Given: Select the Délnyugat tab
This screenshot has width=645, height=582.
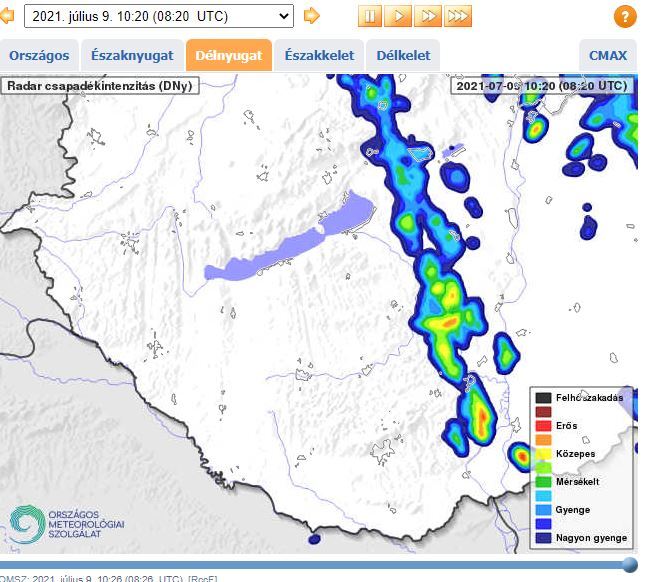Looking at the screenshot, I should (x=230, y=56).
